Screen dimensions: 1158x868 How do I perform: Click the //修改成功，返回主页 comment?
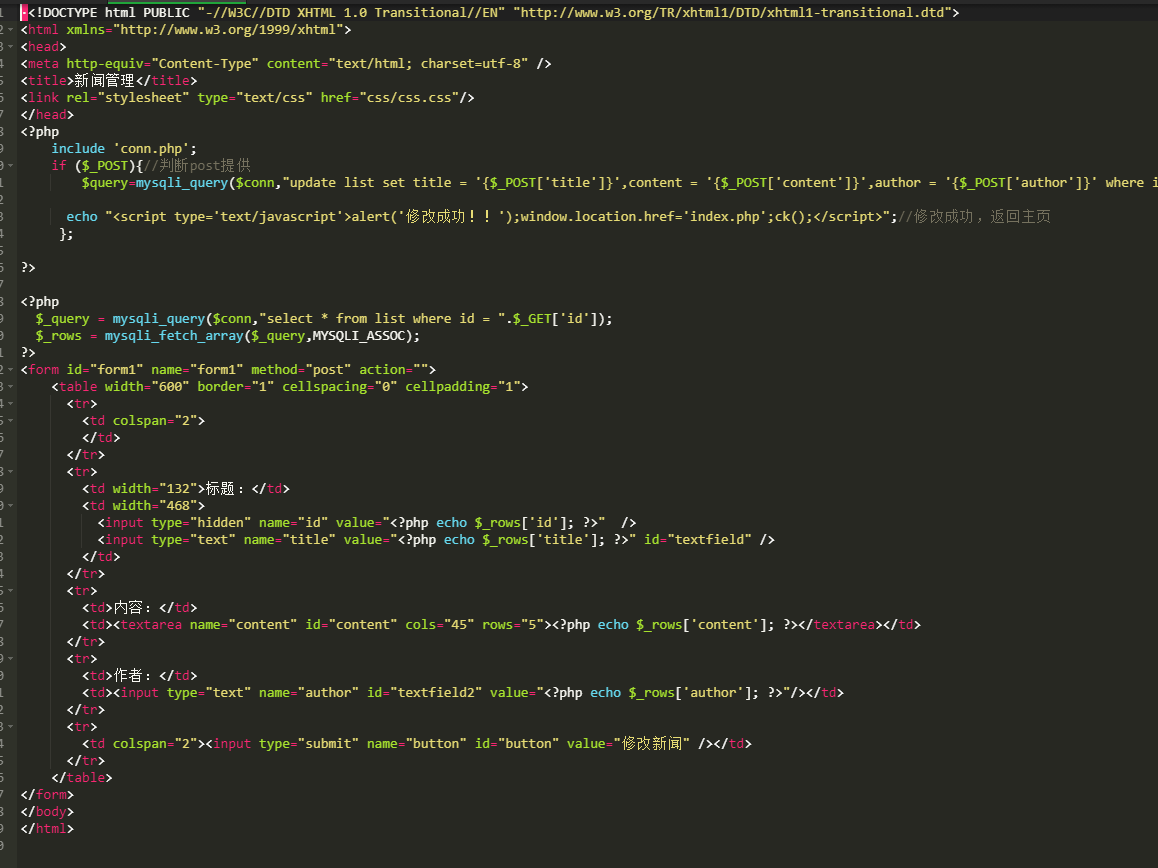(974, 216)
